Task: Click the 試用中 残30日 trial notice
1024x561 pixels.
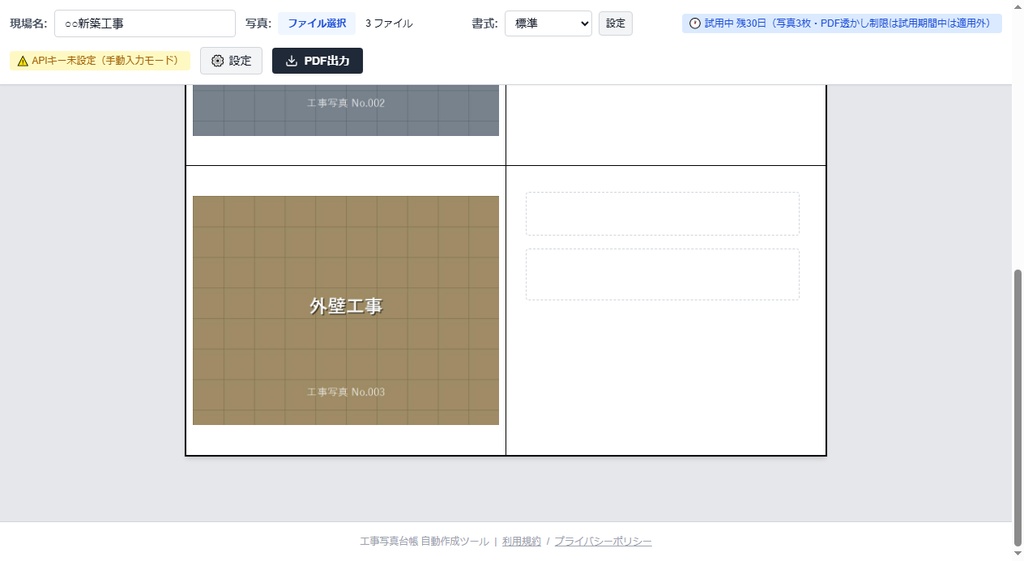Action: pos(842,24)
